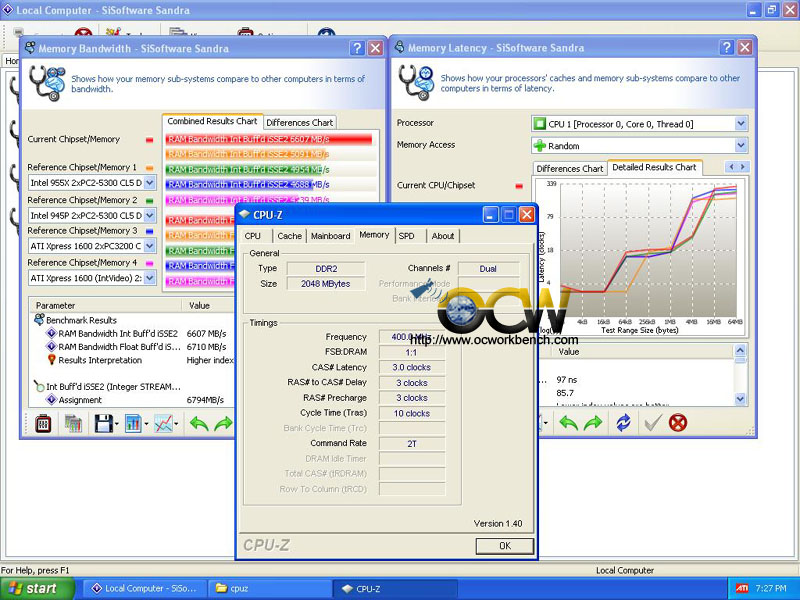Expand the ATI Xpress 1600 (IntVideo) dropdown
The image size is (800, 600).
(149, 278)
